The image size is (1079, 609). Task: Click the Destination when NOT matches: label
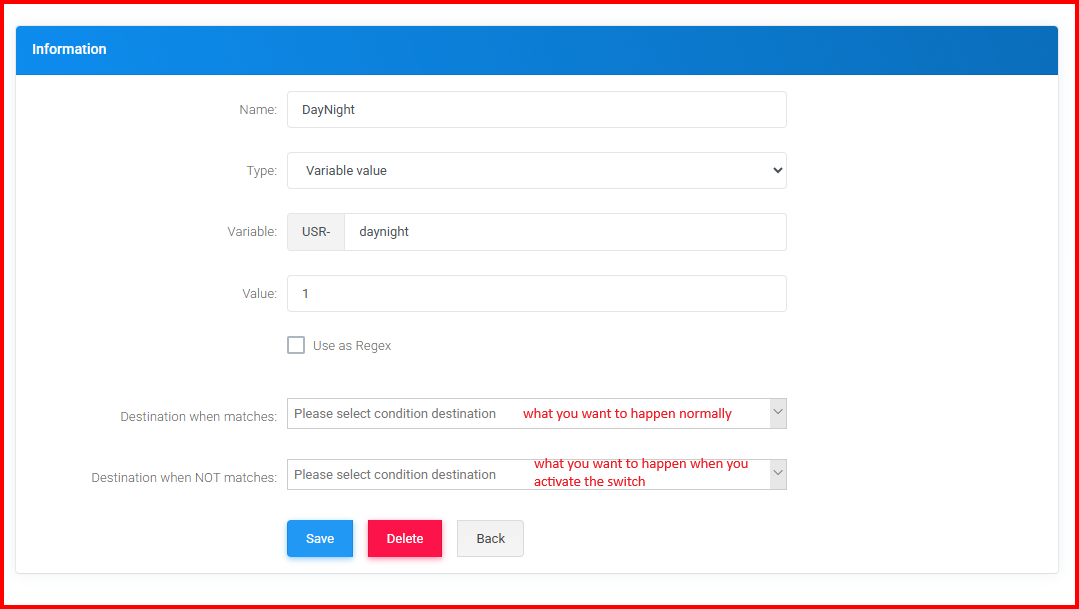click(184, 478)
